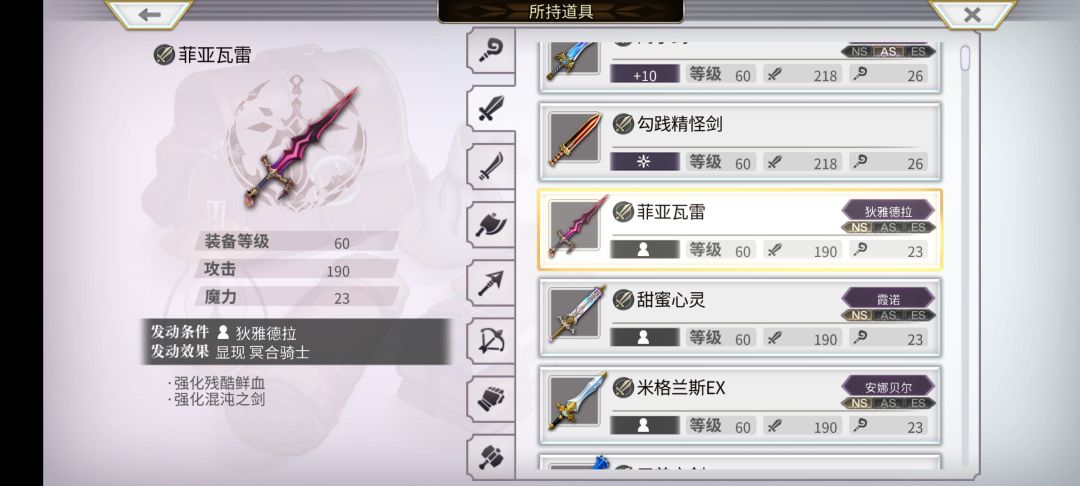Go back using the arrow button

149,14
